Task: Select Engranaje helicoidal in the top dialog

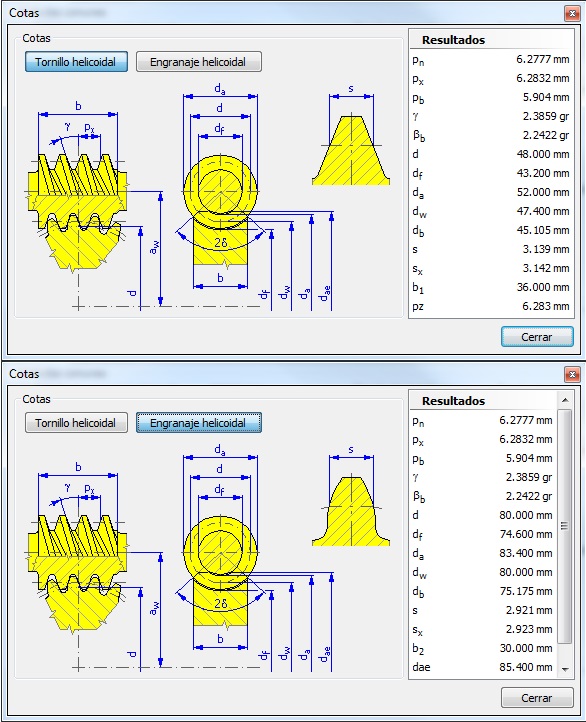Action: tap(198, 62)
